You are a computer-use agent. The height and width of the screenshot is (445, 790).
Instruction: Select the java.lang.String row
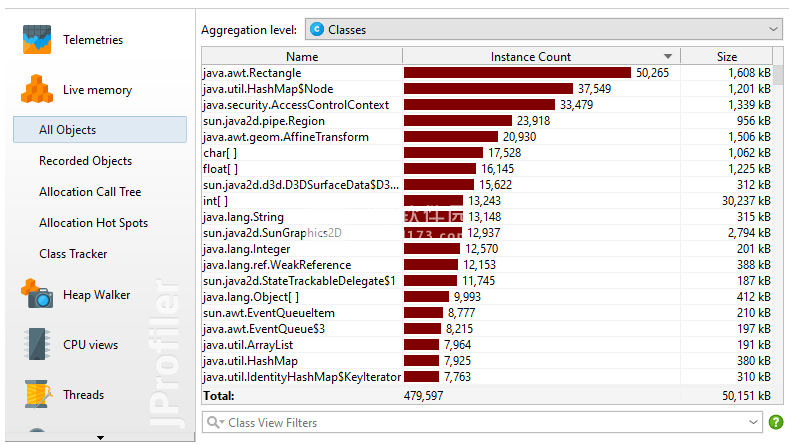pos(487,217)
